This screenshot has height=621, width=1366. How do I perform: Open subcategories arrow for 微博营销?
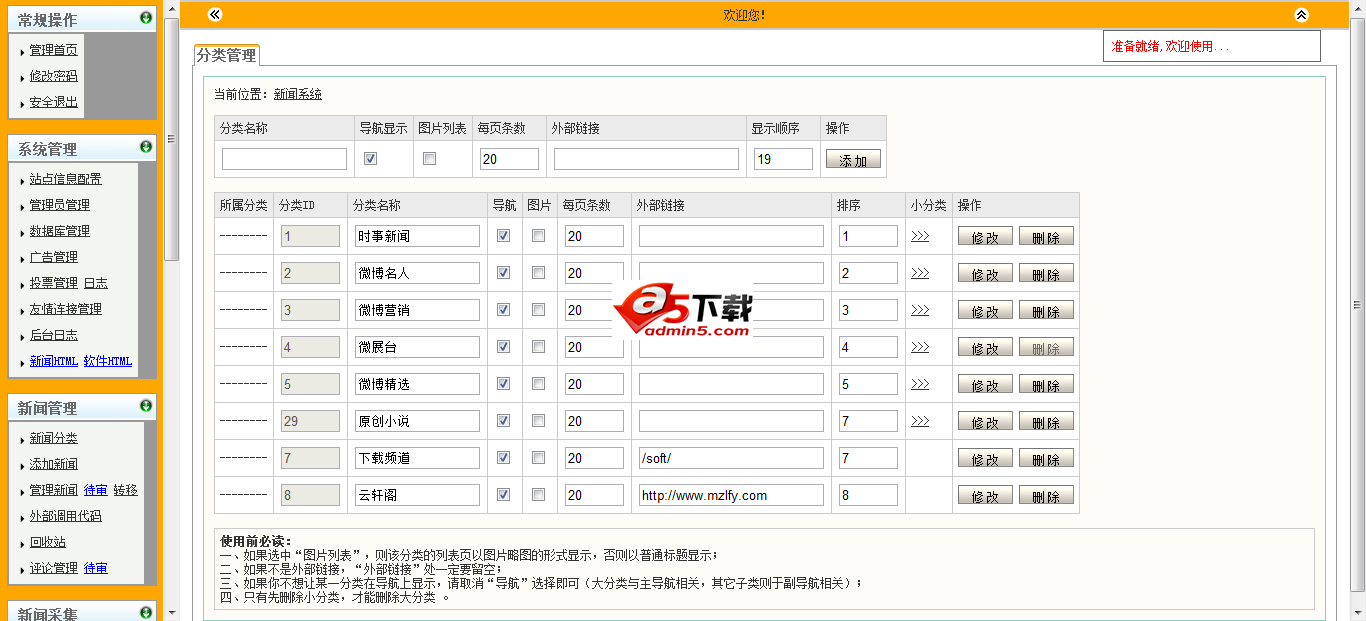tap(920, 310)
